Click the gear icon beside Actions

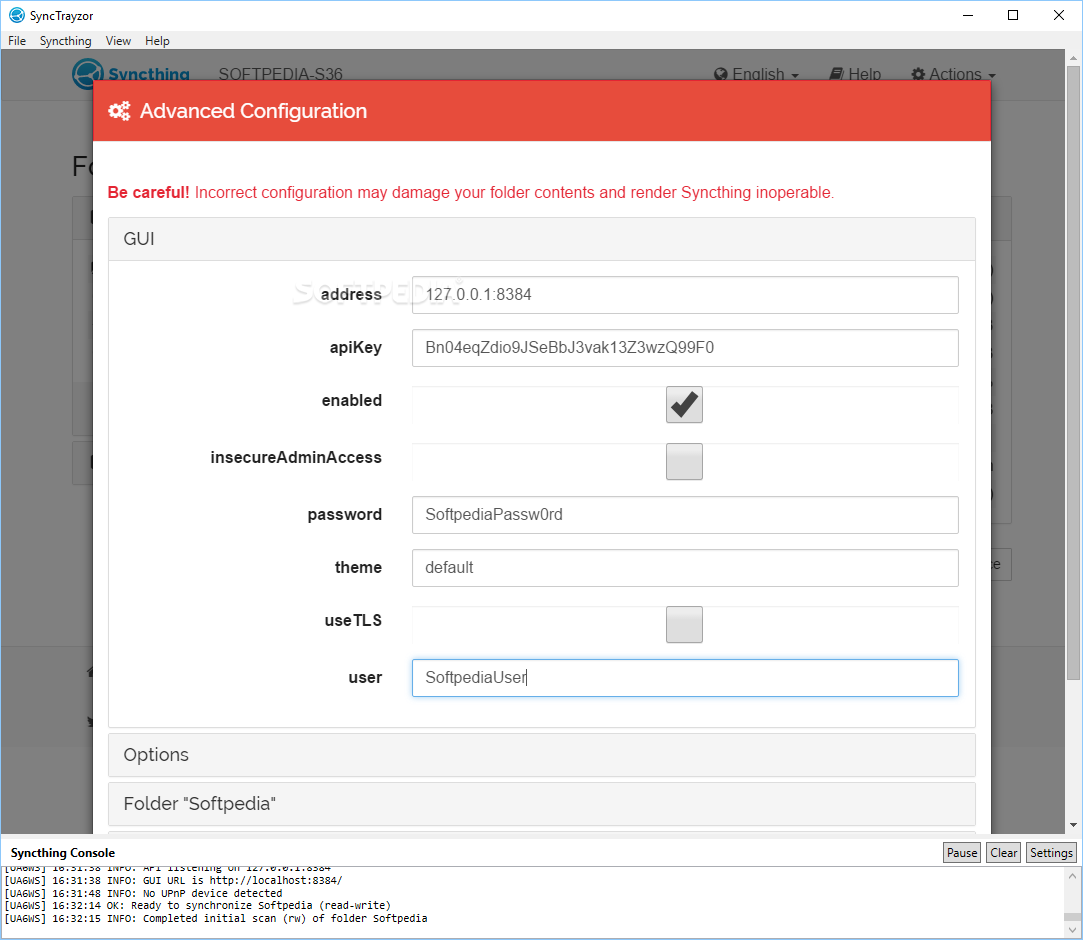tap(918, 74)
